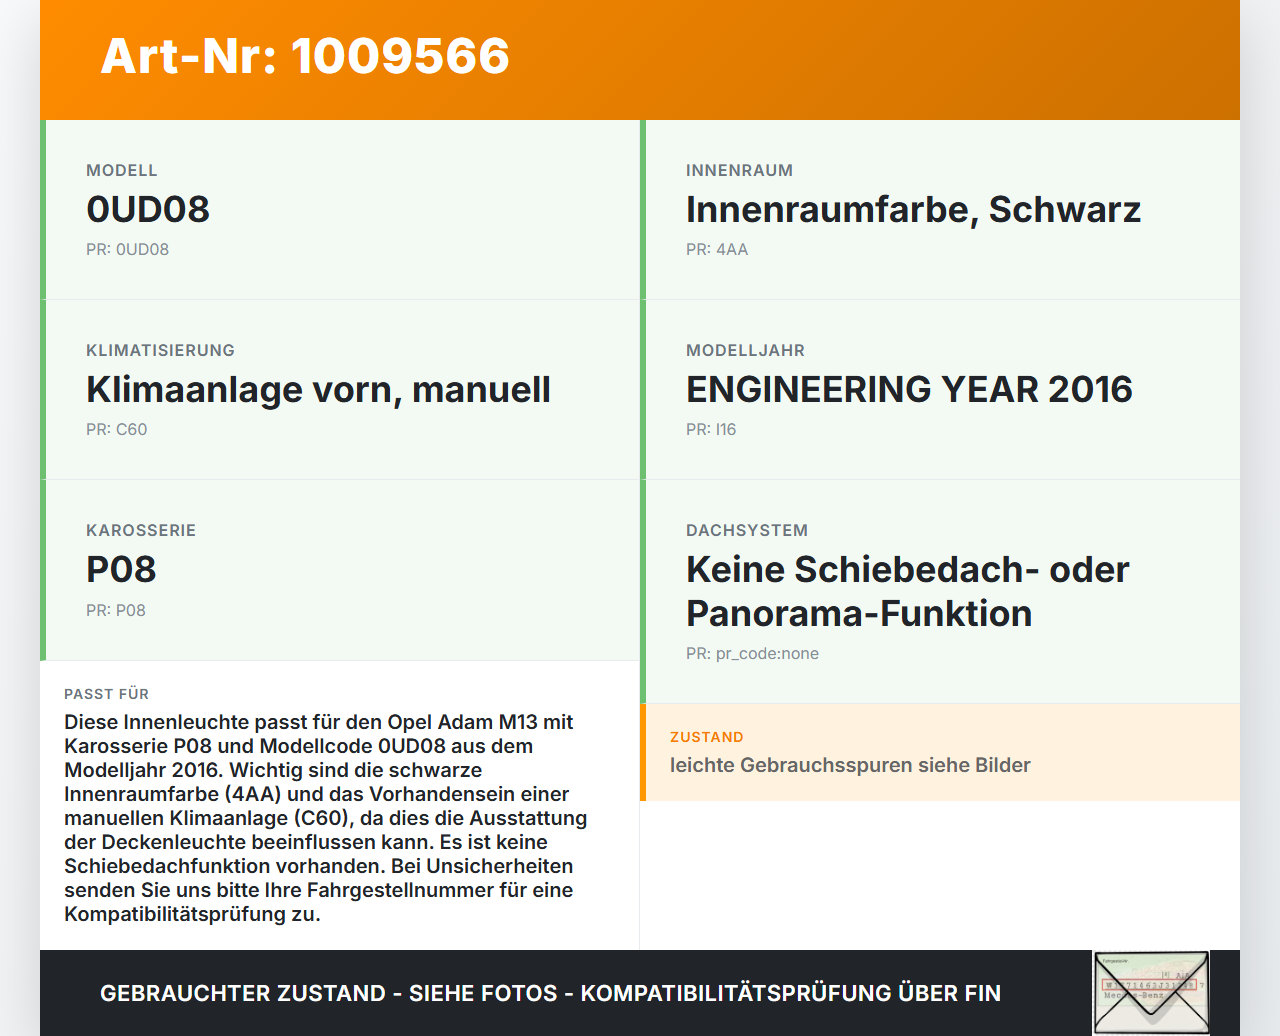Click the DACHSYSTEM Keine Schiebedach entry
Screen dimensions: 1280x1036
pos(907,590)
